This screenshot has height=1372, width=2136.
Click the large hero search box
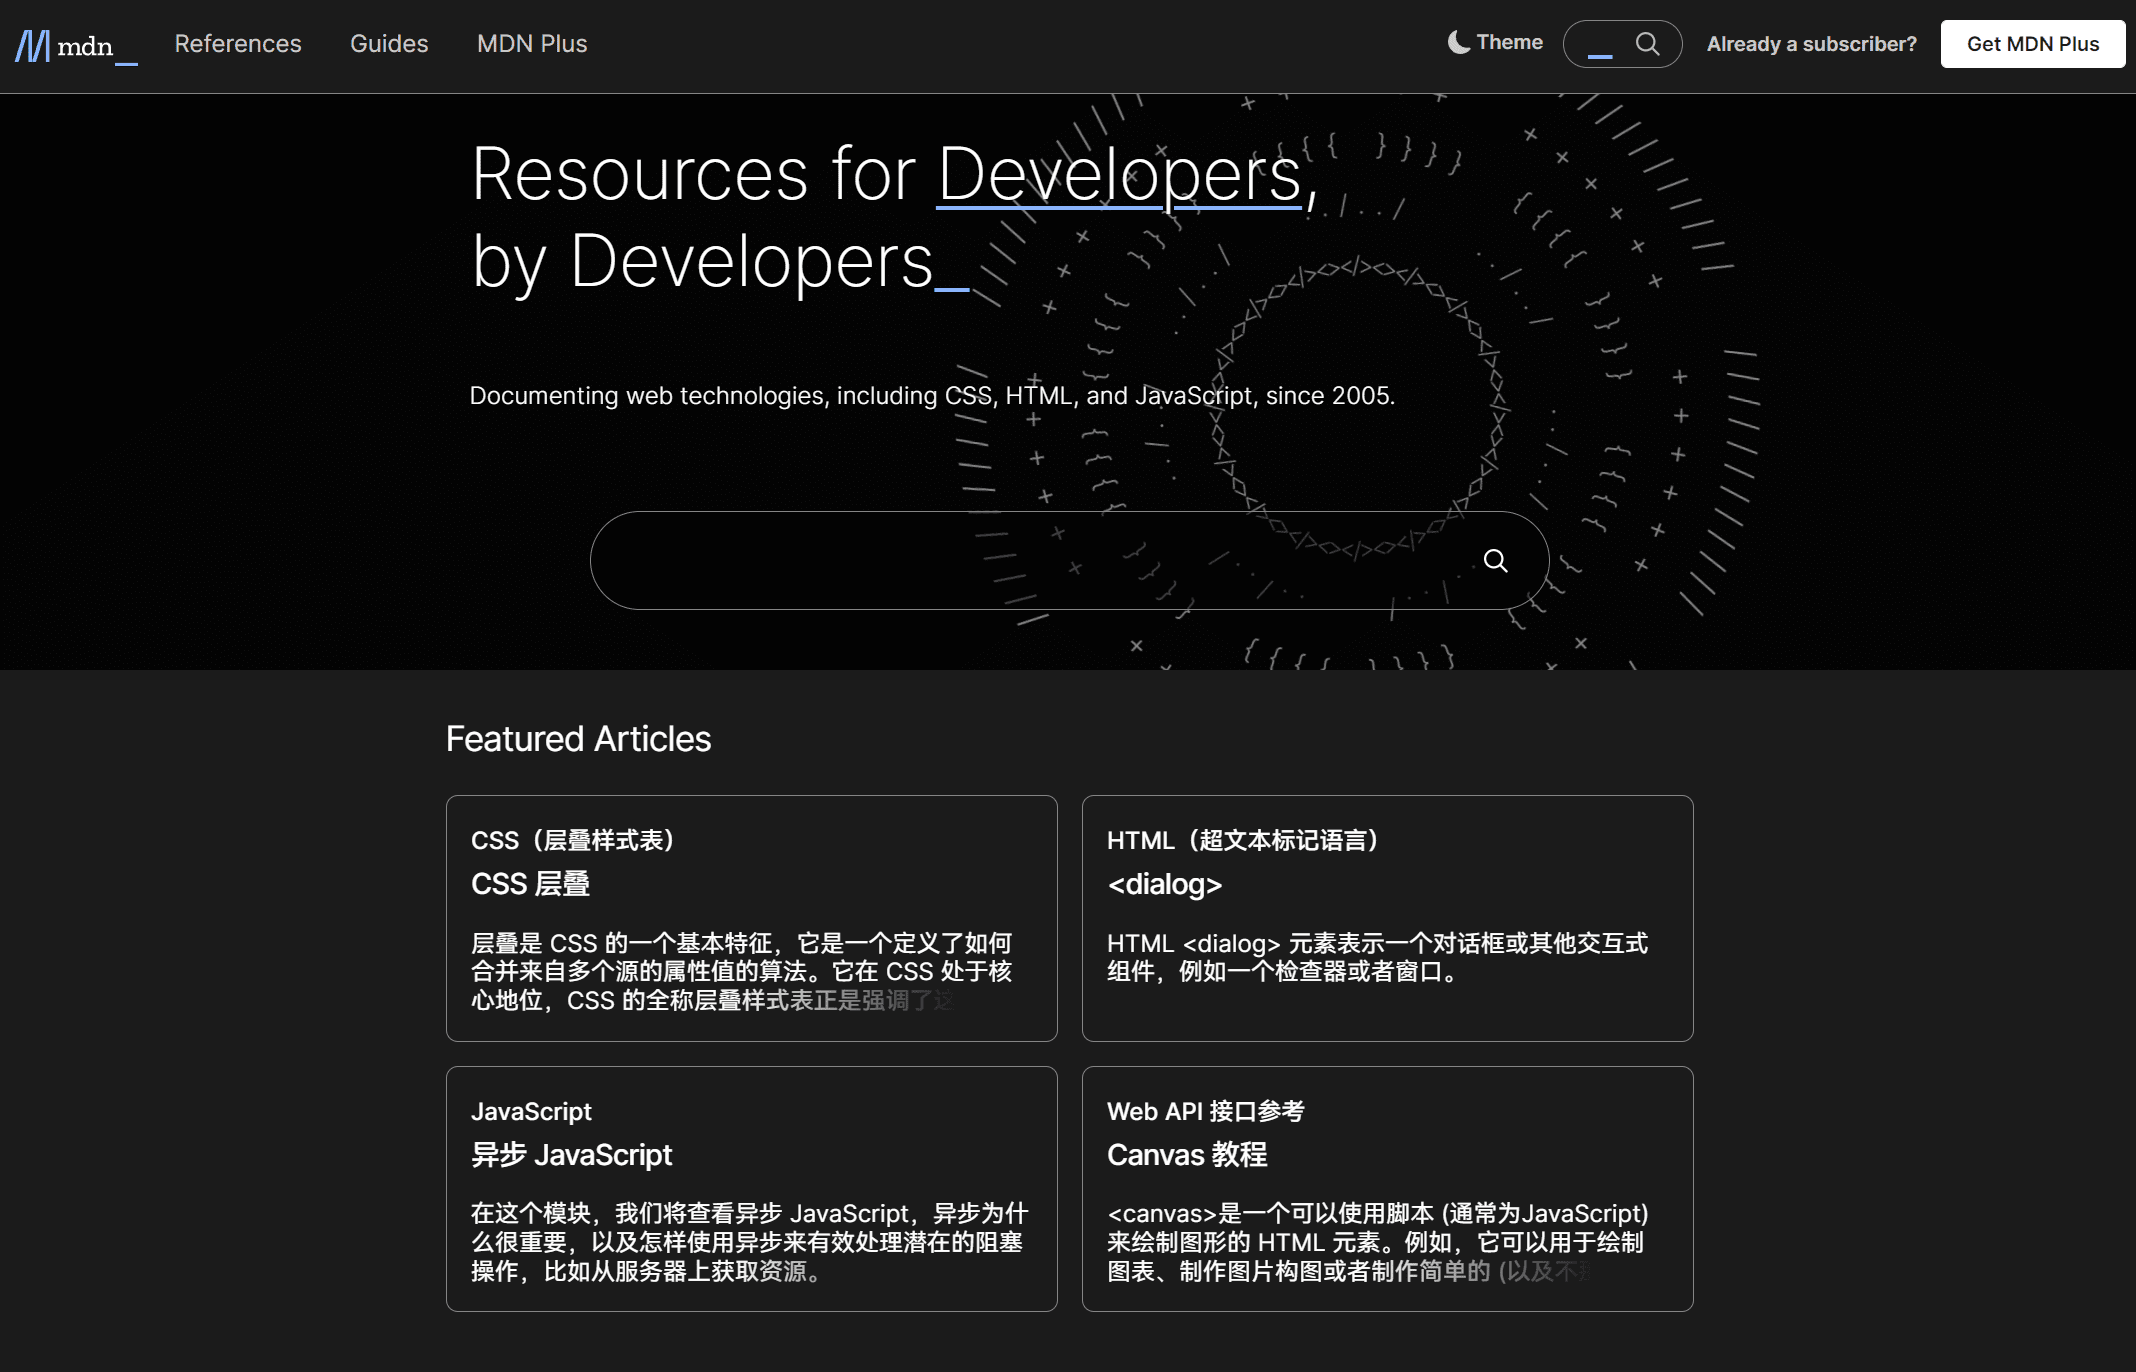tap(1000, 561)
